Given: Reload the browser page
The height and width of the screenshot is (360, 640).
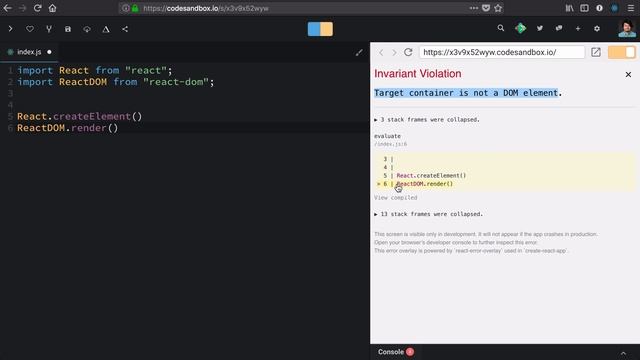Looking at the screenshot, I should [x=38, y=8].
